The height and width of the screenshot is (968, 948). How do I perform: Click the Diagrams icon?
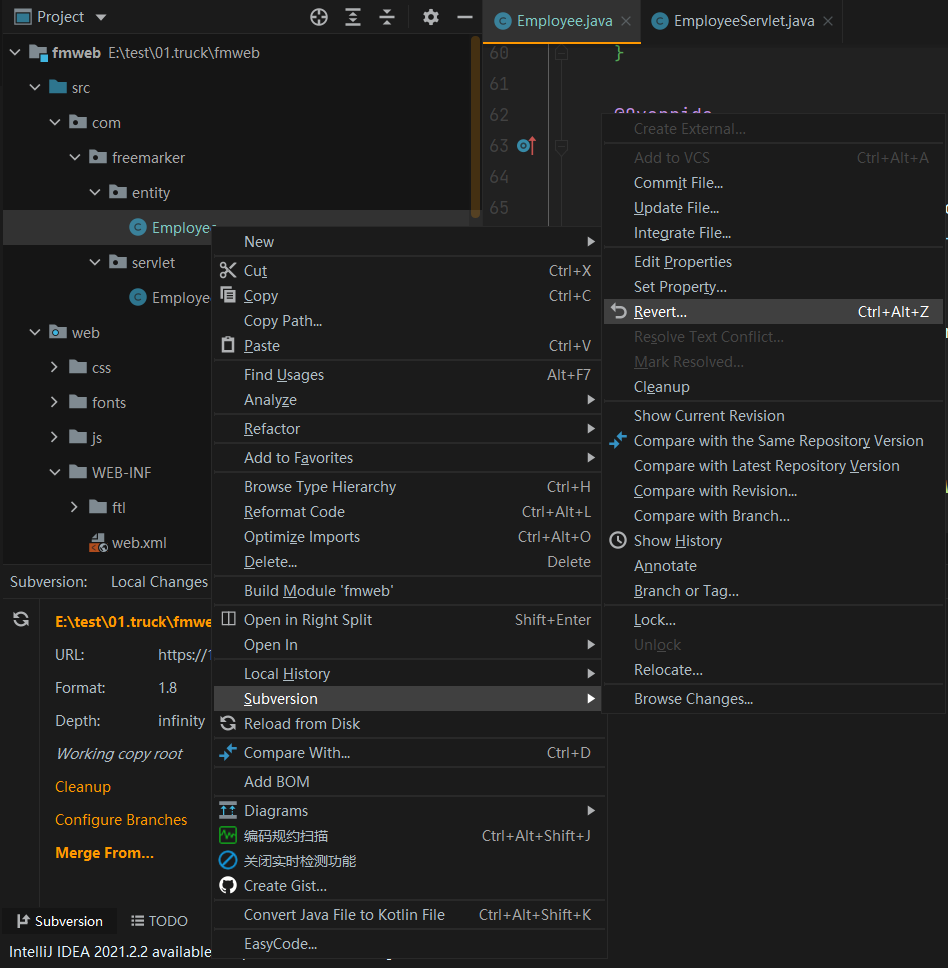228,811
